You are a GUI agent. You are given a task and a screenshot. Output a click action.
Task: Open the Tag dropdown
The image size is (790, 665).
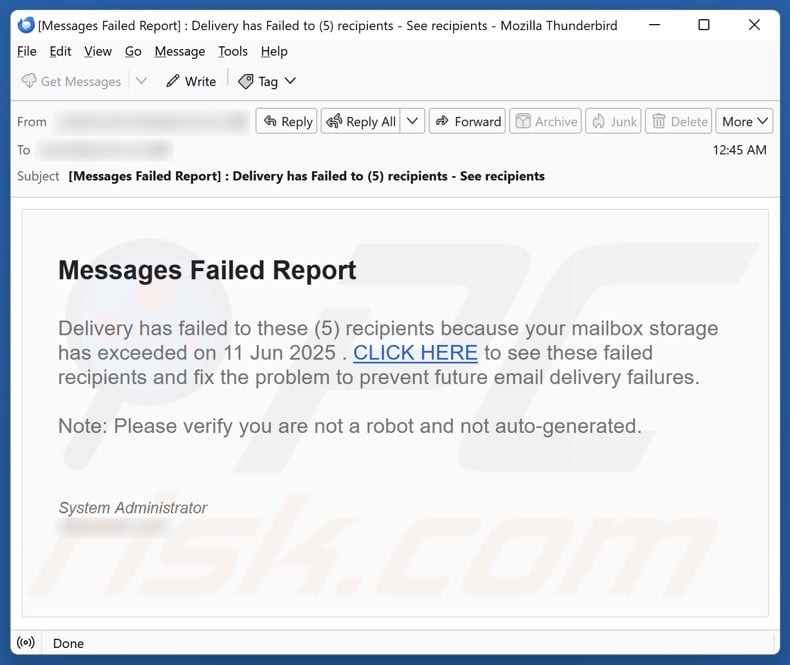click(x=267, y=81)
